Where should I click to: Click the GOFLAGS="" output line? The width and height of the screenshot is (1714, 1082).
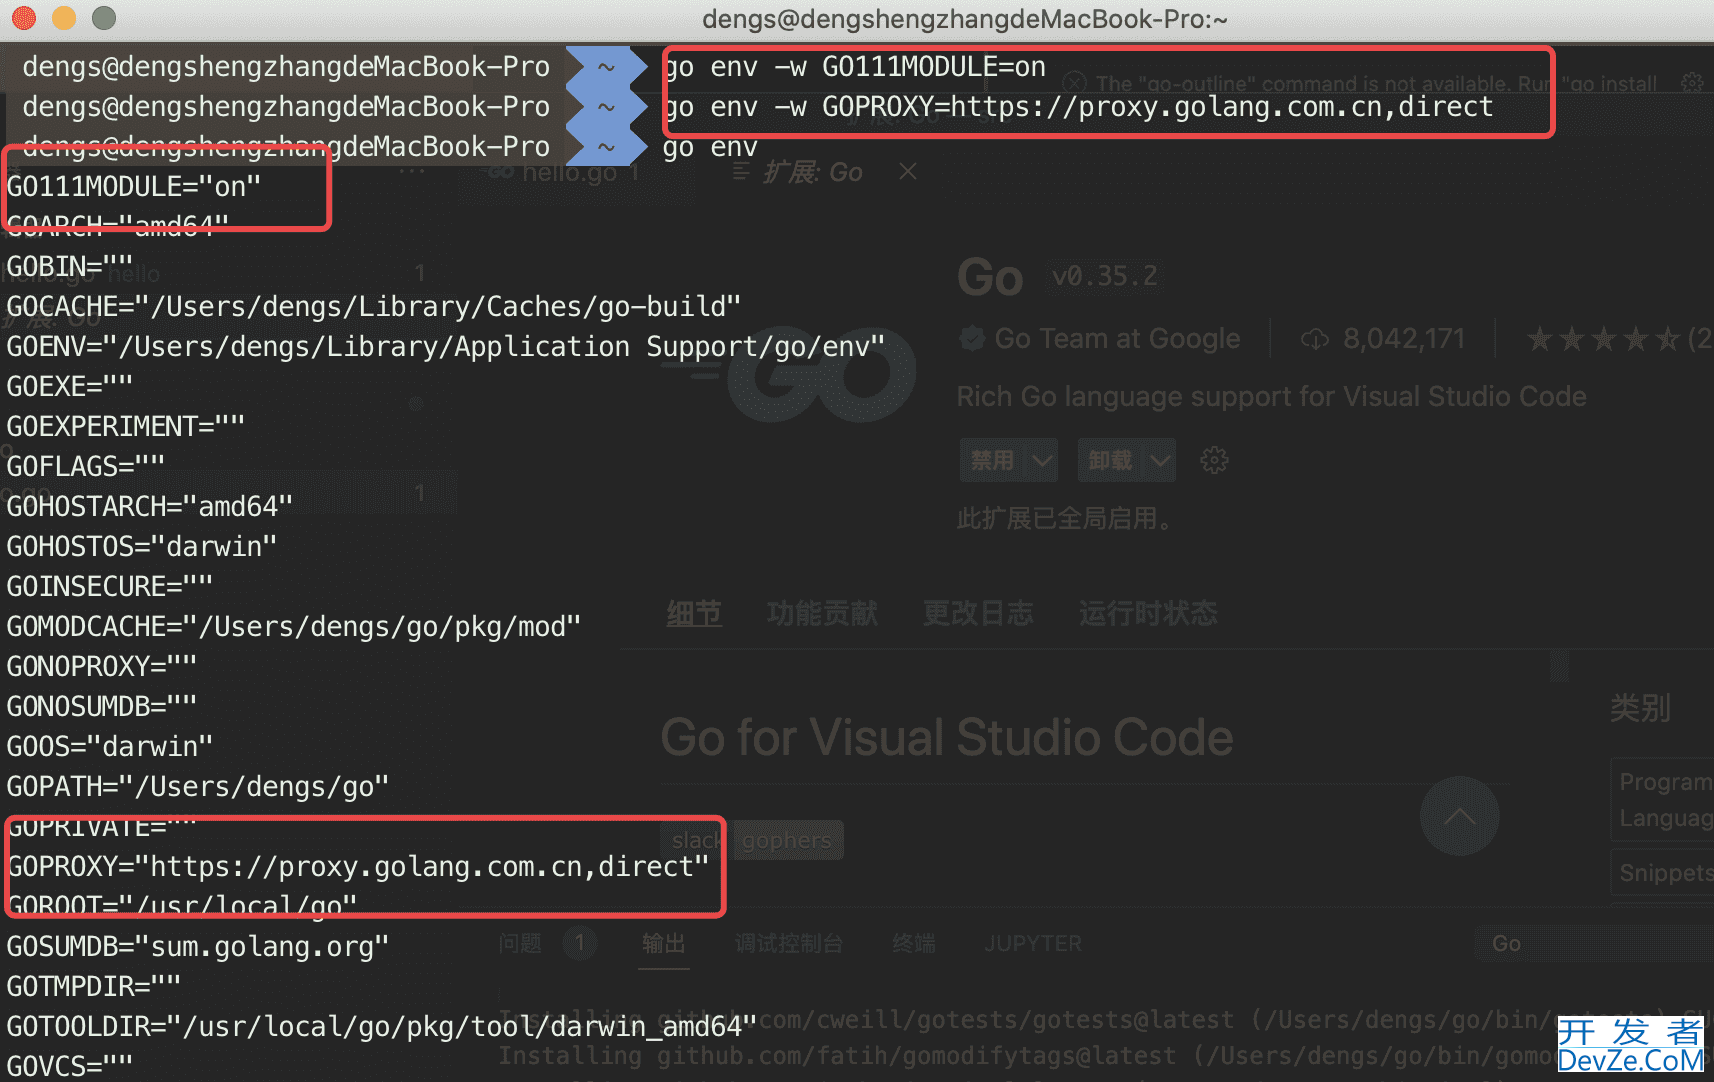86,467
